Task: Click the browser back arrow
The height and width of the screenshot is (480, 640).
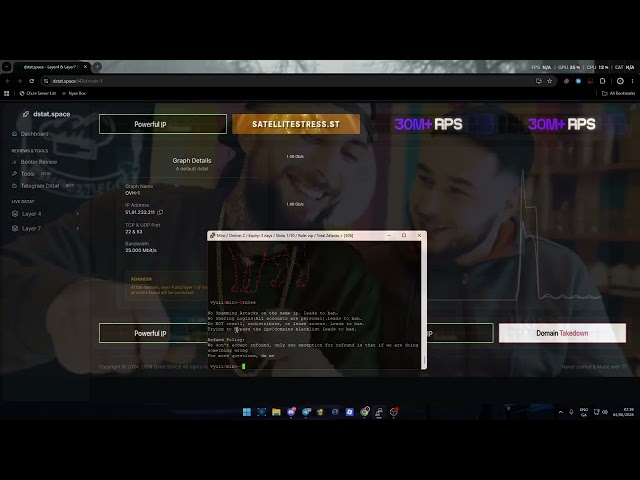Action: point(8,81)
